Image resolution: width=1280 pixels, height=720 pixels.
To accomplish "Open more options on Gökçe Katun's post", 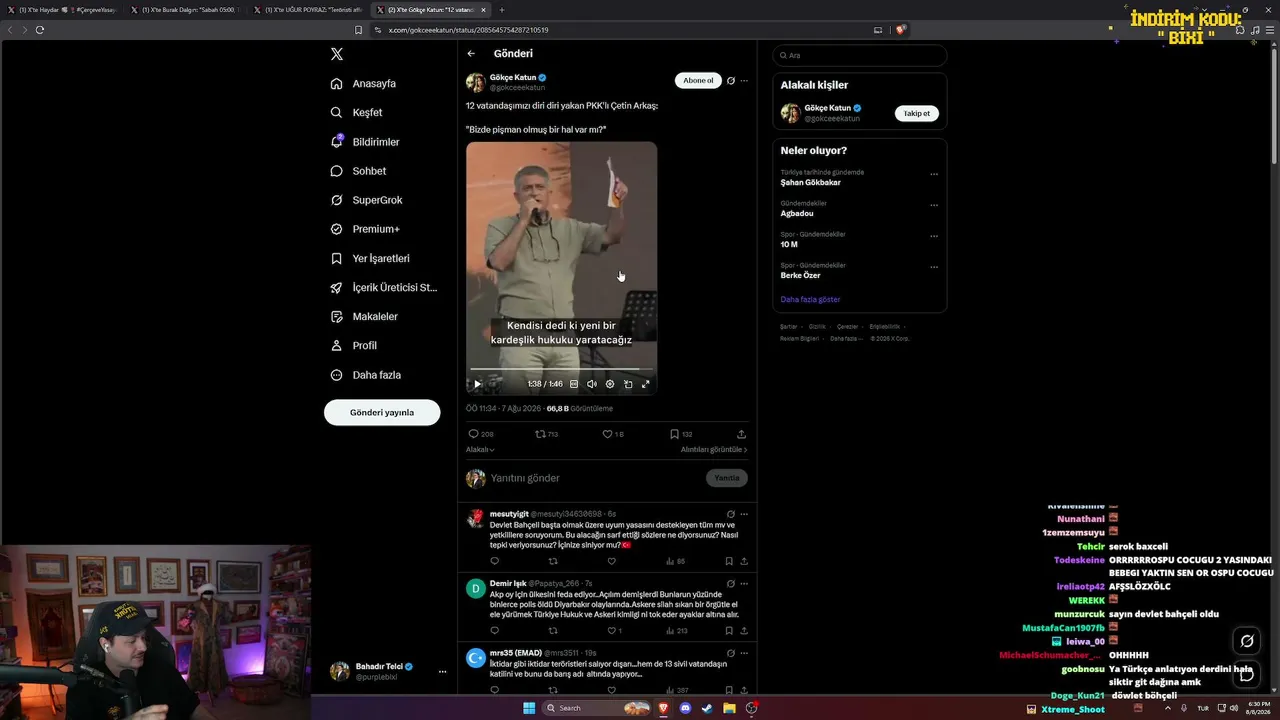I will click(744, 81).
